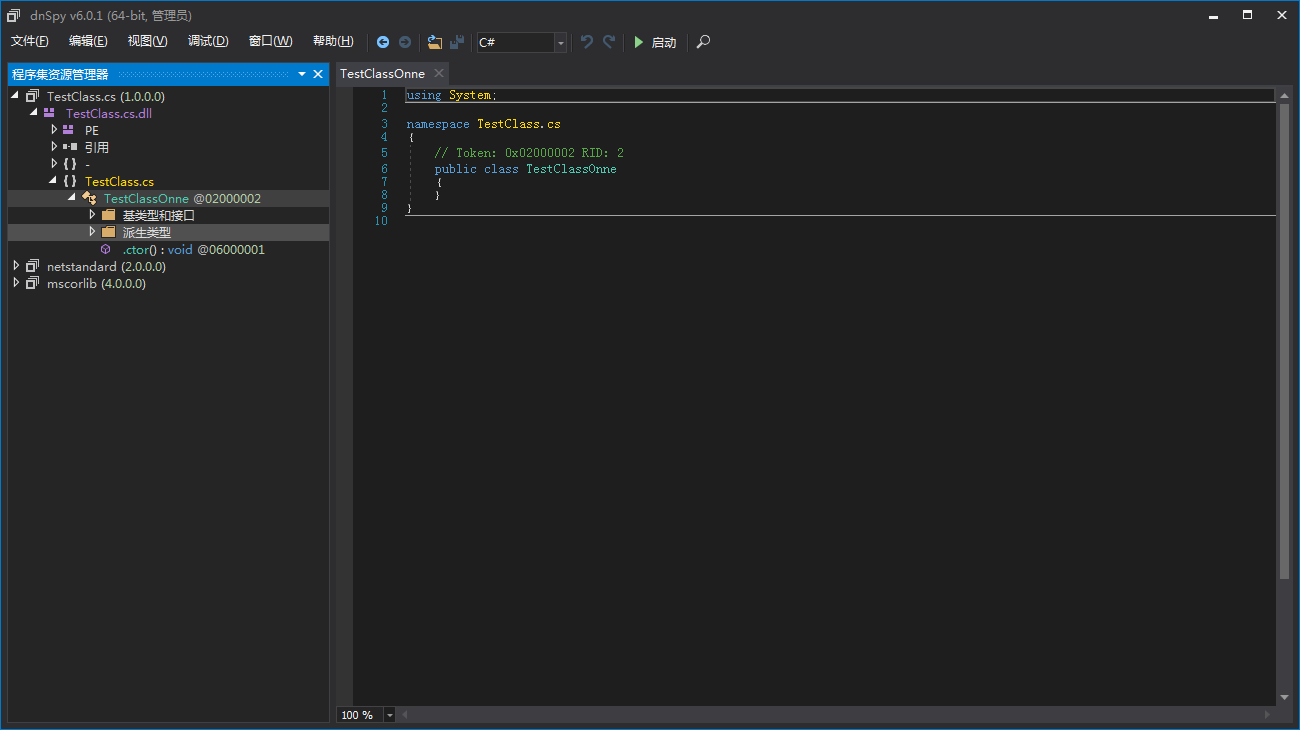
Task: Click the braces icon of the '-' namespace
Action: pos(69,165)
